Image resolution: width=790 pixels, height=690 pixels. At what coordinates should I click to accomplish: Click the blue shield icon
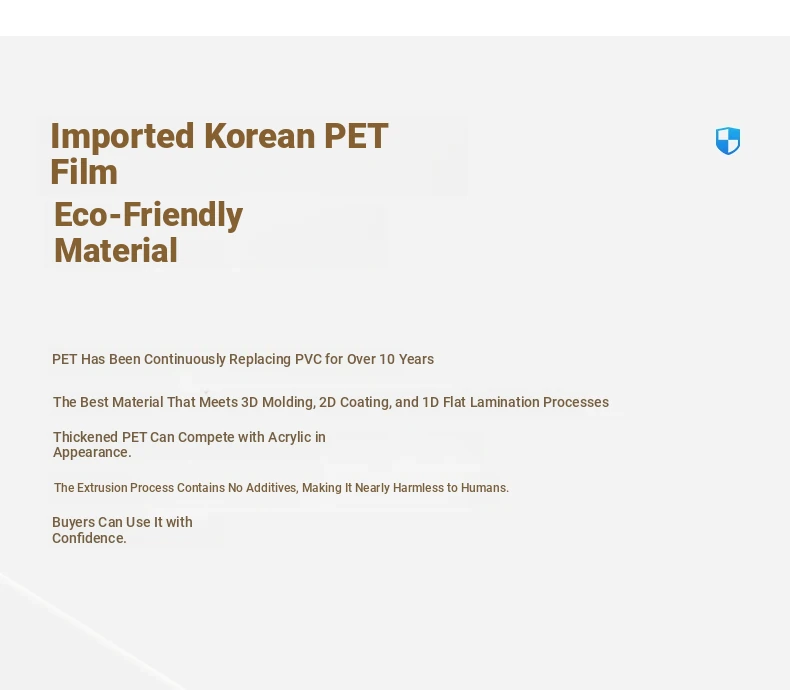tap(728, 141)
